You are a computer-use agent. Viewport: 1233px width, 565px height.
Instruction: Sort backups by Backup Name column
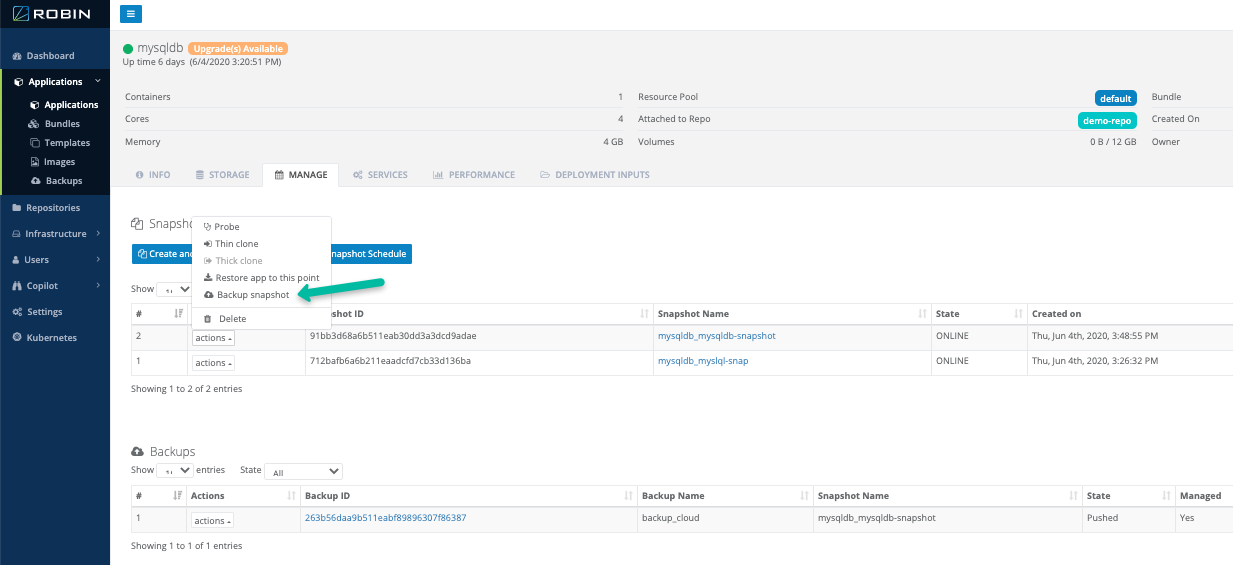[x=725, y=496]
